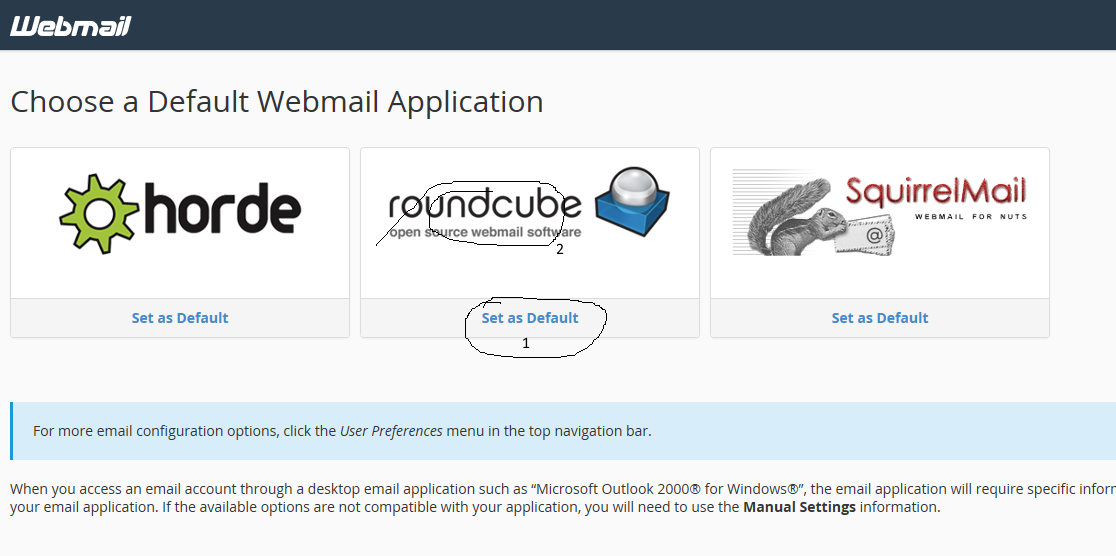Set SquirrelMail as the default webmail

[880, 318]
